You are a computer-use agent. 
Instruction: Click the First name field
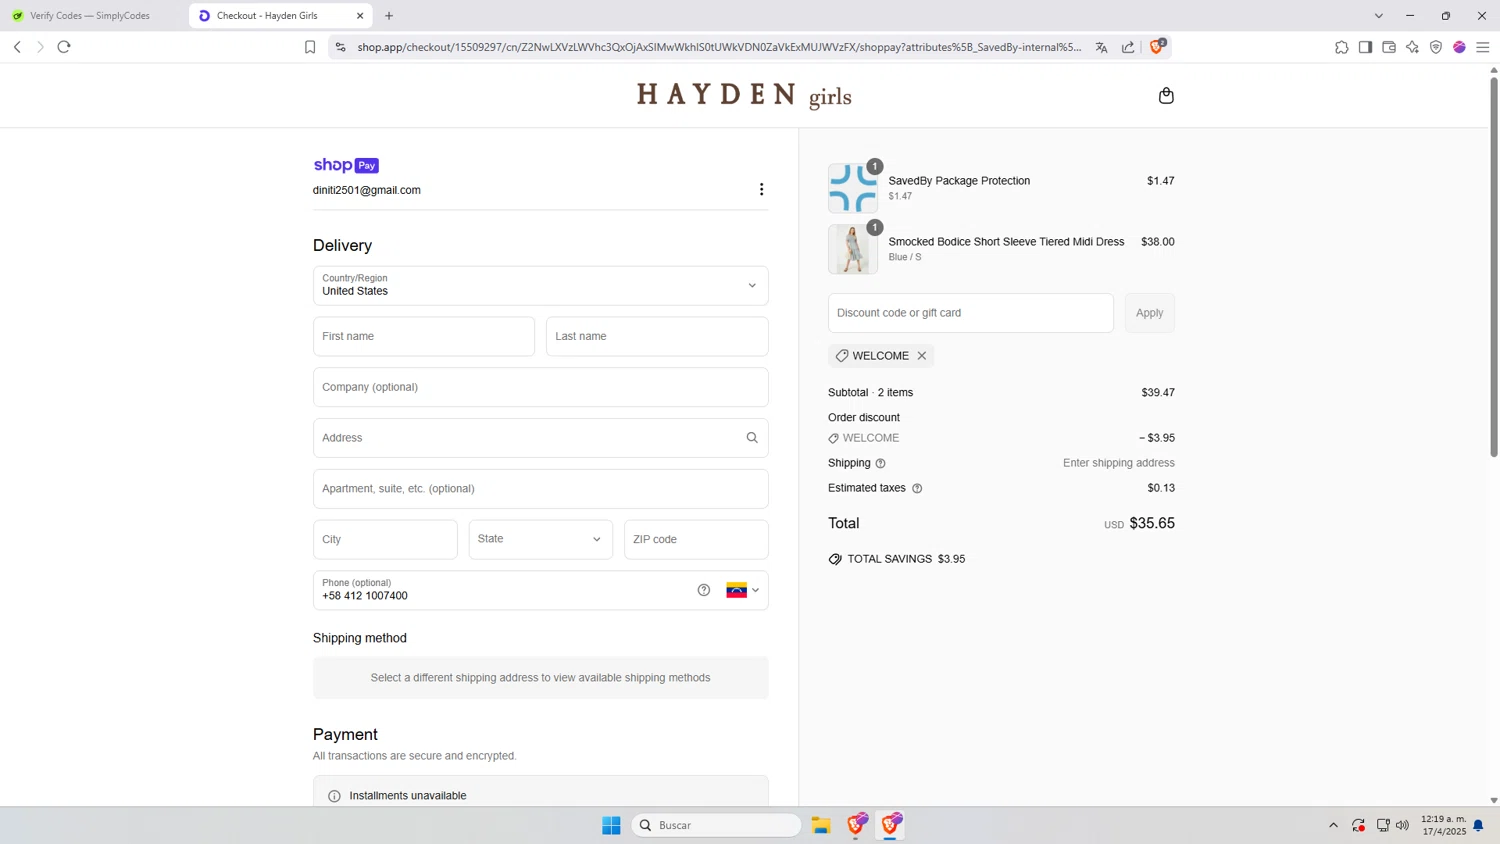pyautogui.click(x=424, y=337)
